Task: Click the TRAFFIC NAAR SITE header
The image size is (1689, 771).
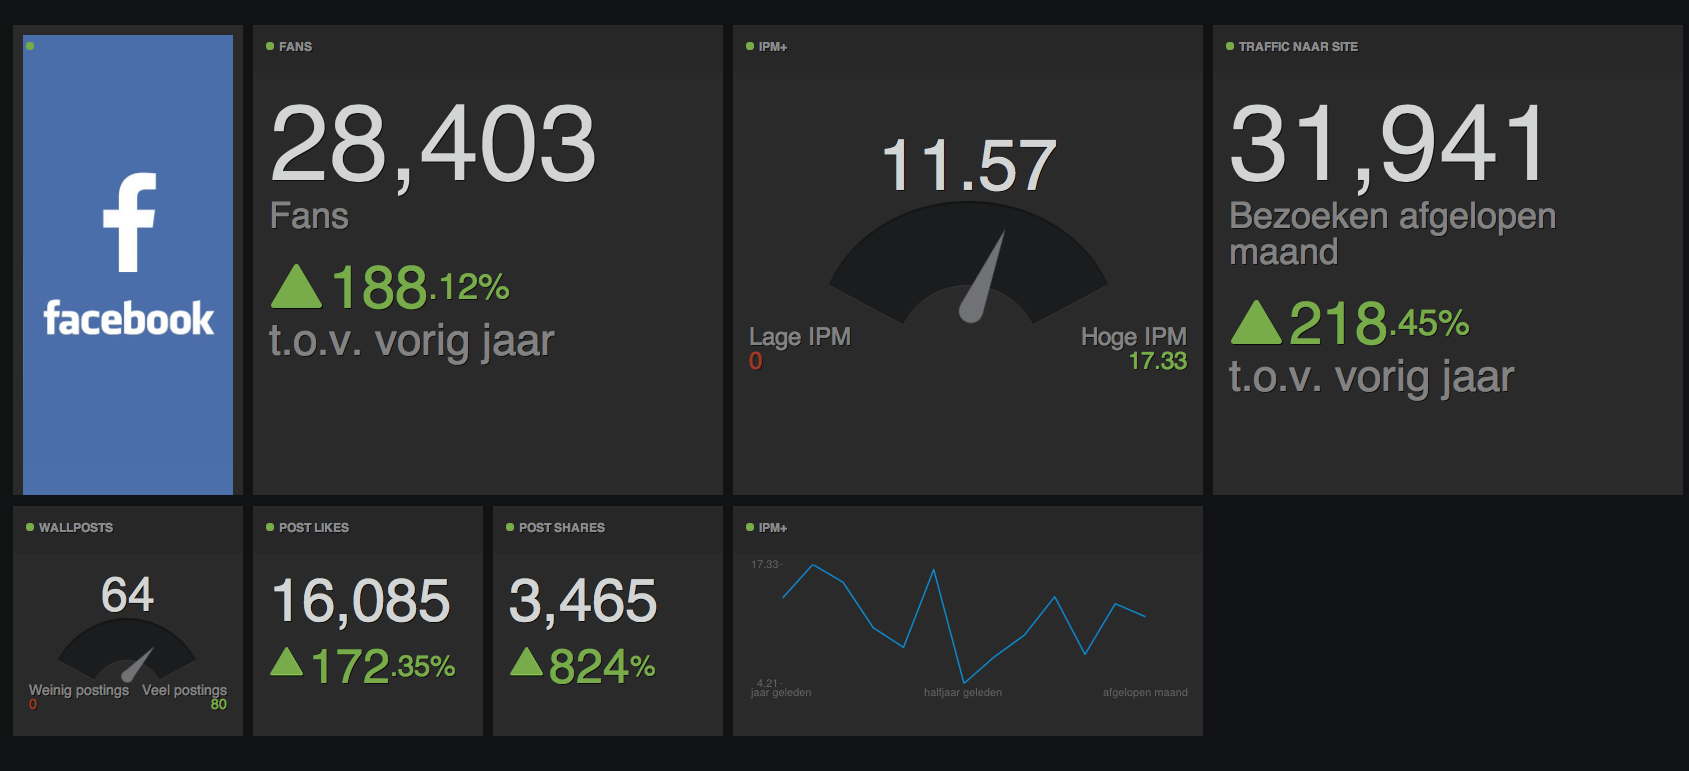Action: tap(1297, 47)
